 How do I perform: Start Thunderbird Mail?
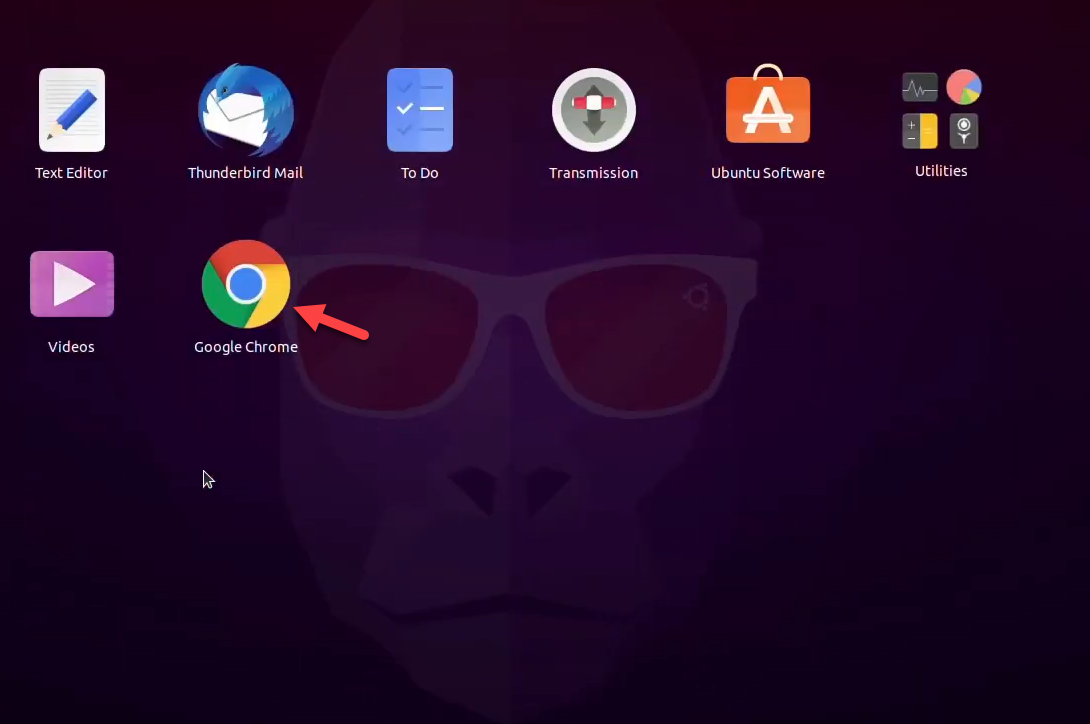245,110
